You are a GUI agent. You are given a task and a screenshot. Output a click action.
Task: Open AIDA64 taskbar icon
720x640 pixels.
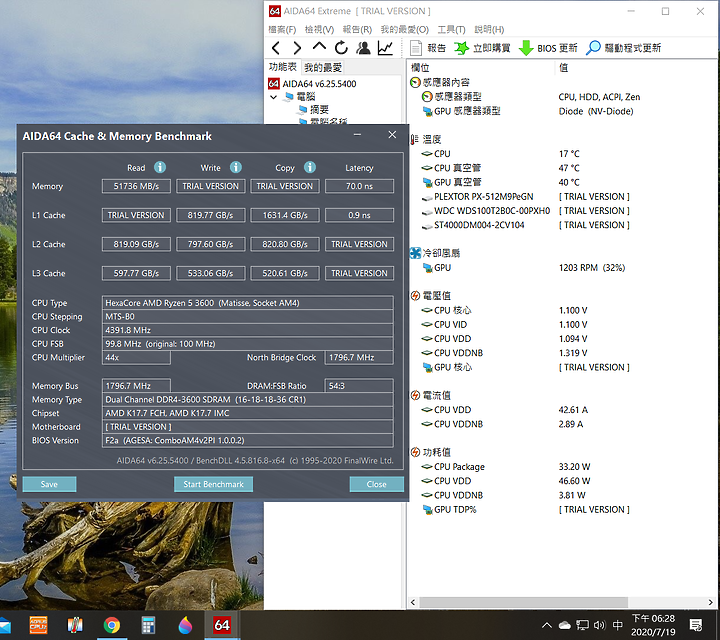222,625
